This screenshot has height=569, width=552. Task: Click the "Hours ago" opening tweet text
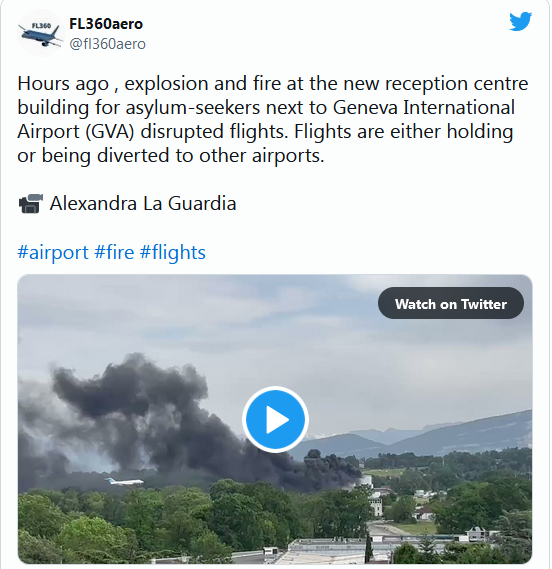click(x=63, y=83)
